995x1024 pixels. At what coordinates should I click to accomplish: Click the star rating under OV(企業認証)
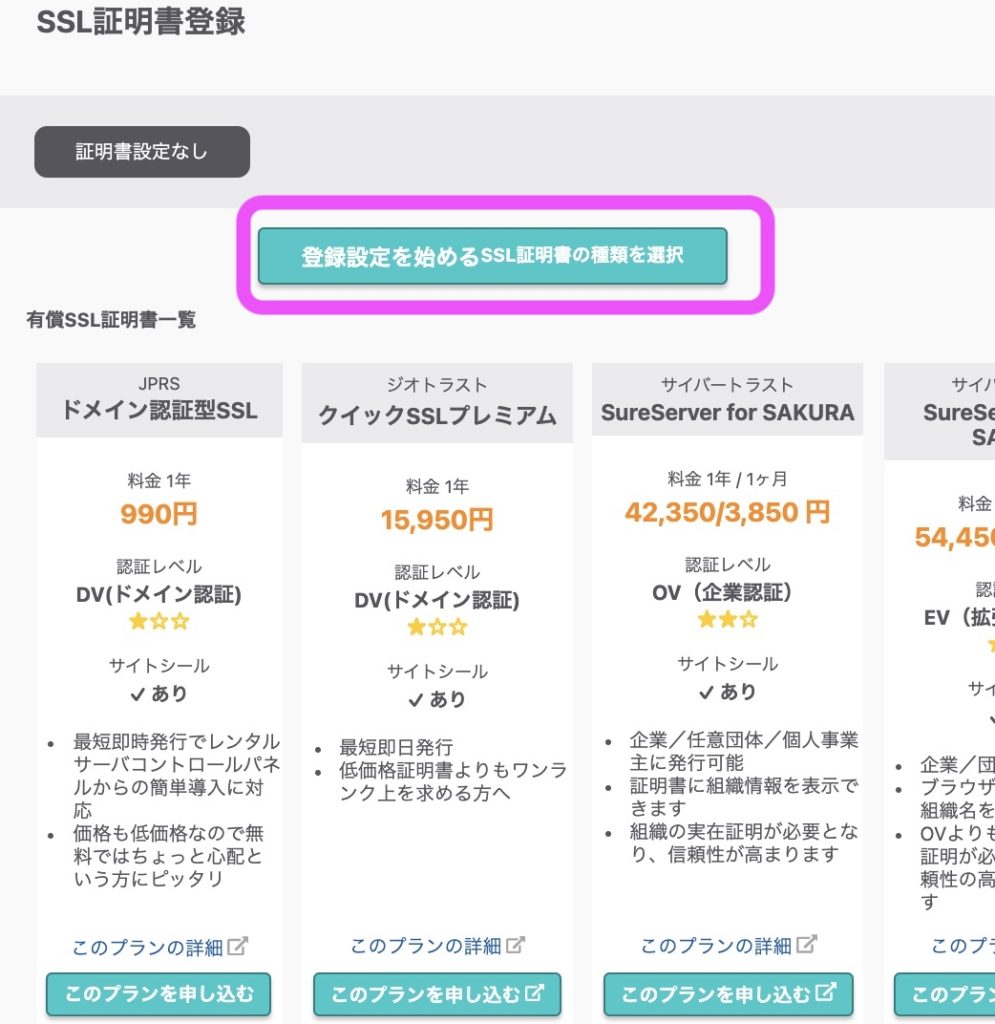[x=727, y=620]
